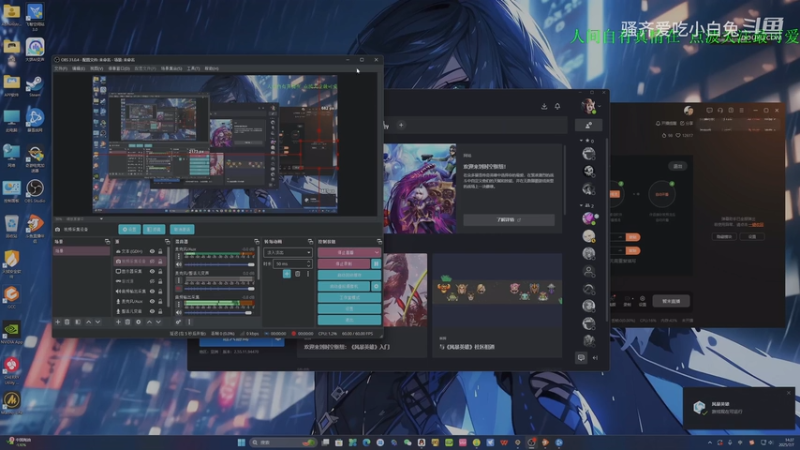The width and height of the screenshot is (800, 450).
Task: Click the stop recording button in OBS
Action: pos(344,264)
